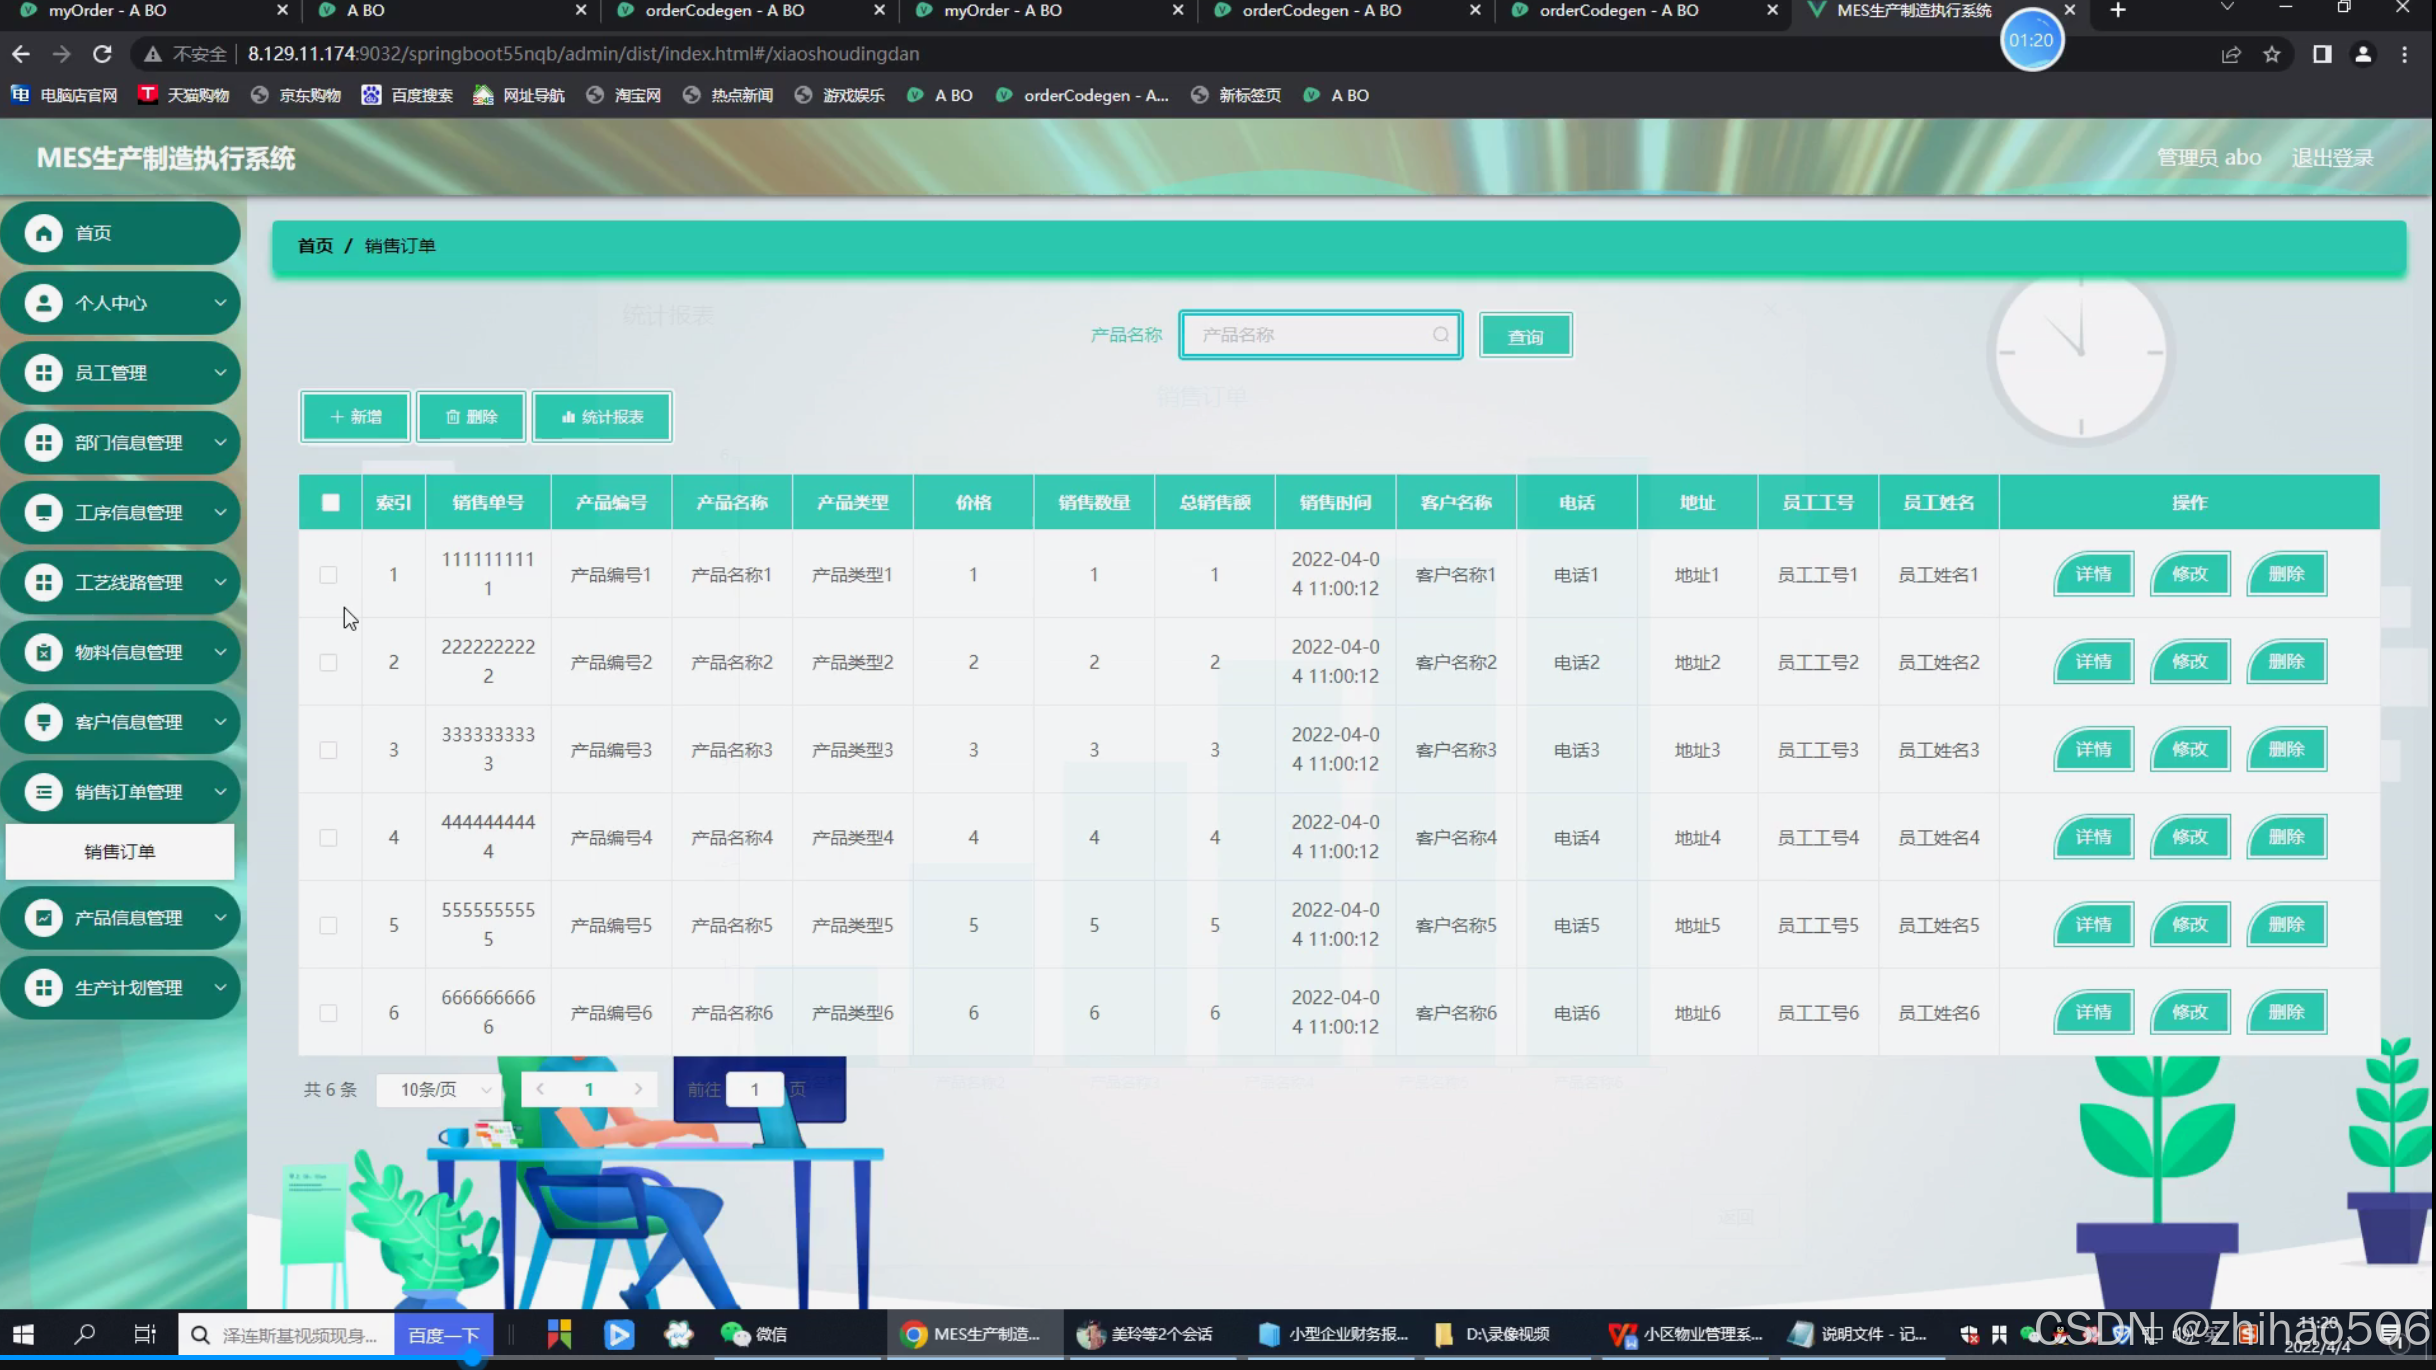Toggle the select-all header checkbox

point(330,502)
